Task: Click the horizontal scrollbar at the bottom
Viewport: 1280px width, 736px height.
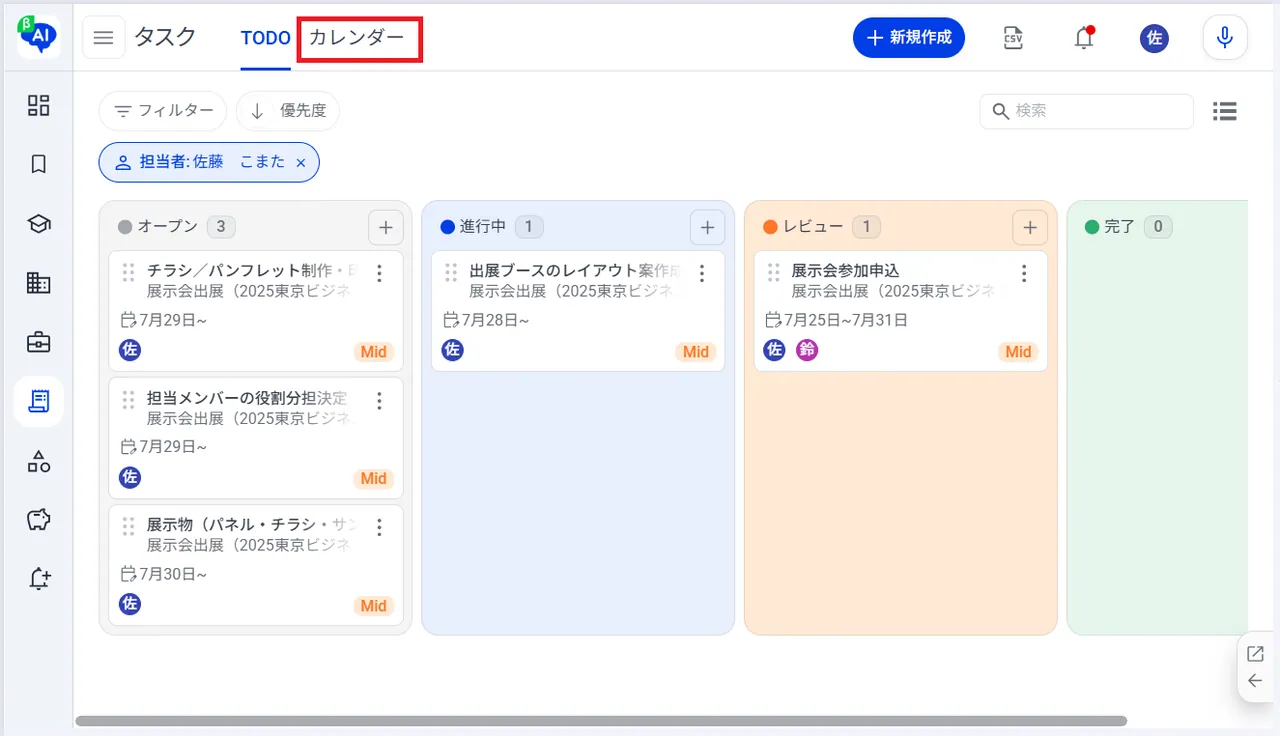Action: (x=601, y=721)
